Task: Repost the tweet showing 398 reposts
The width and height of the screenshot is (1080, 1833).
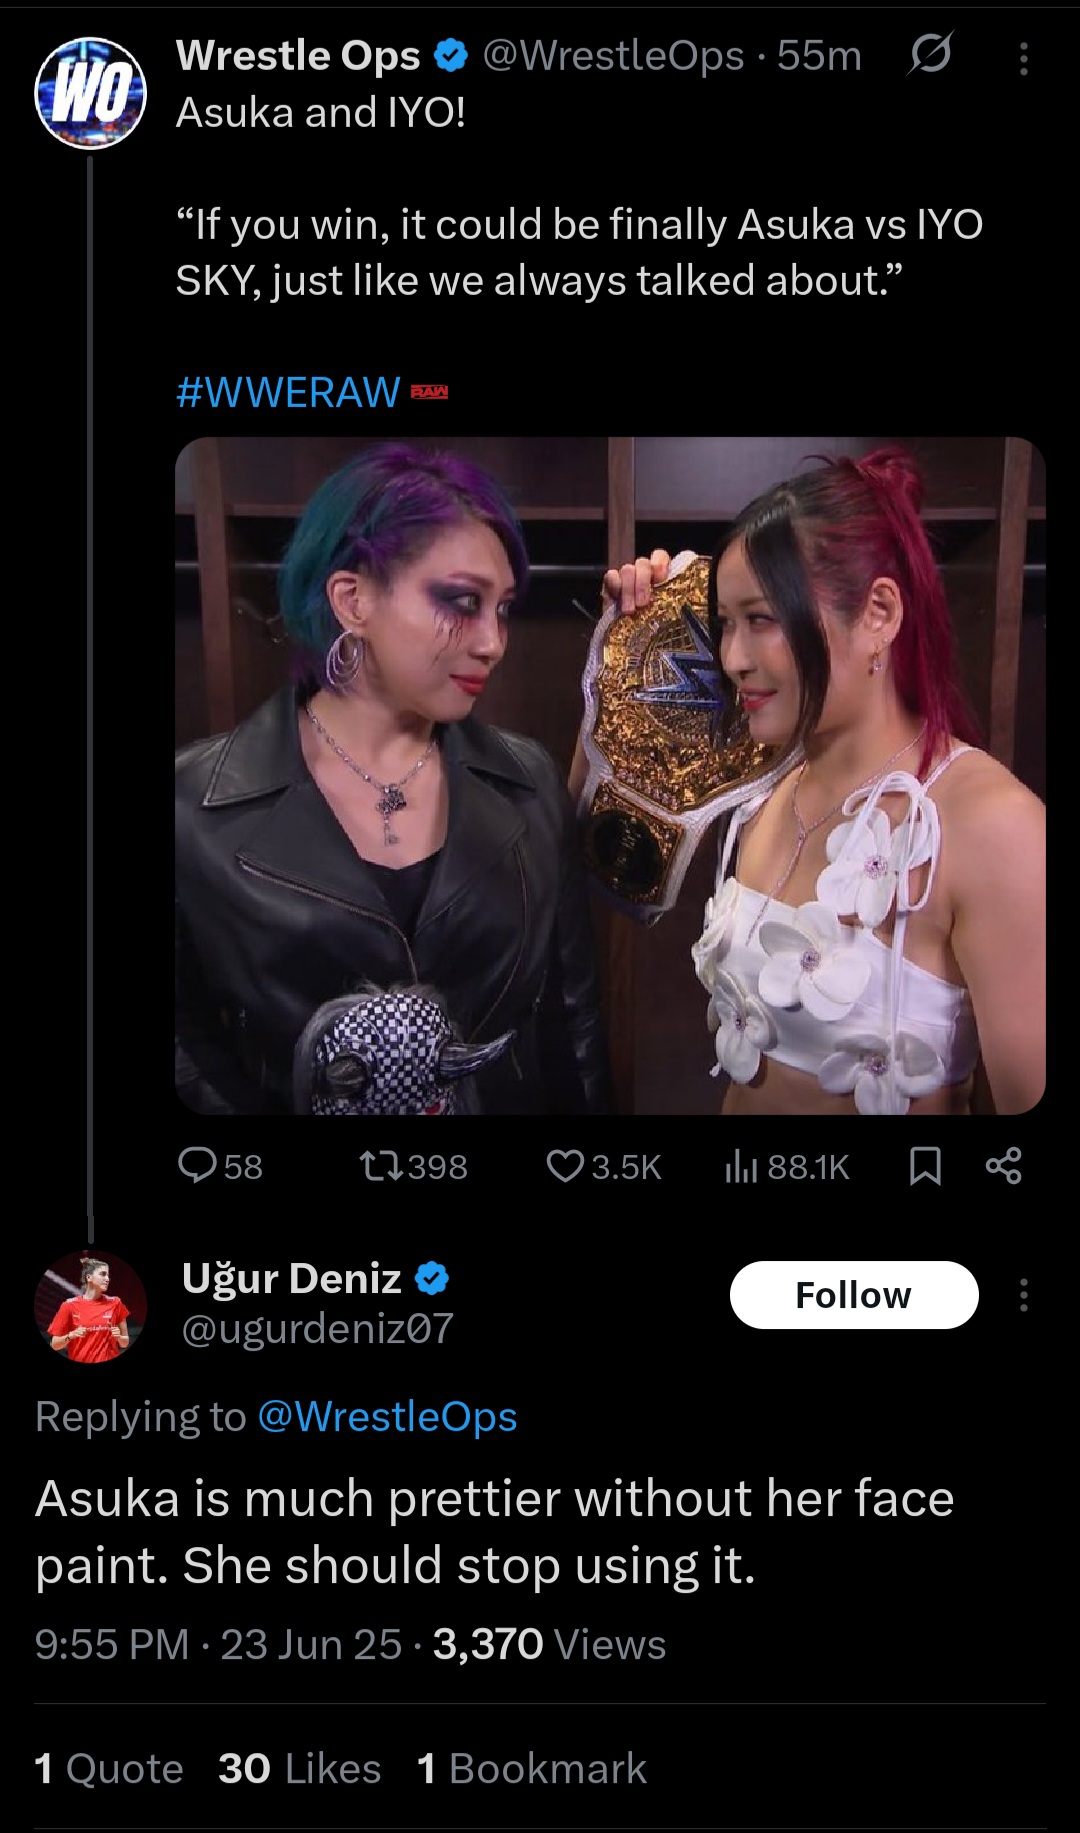Action: [x=413, y=1166]
